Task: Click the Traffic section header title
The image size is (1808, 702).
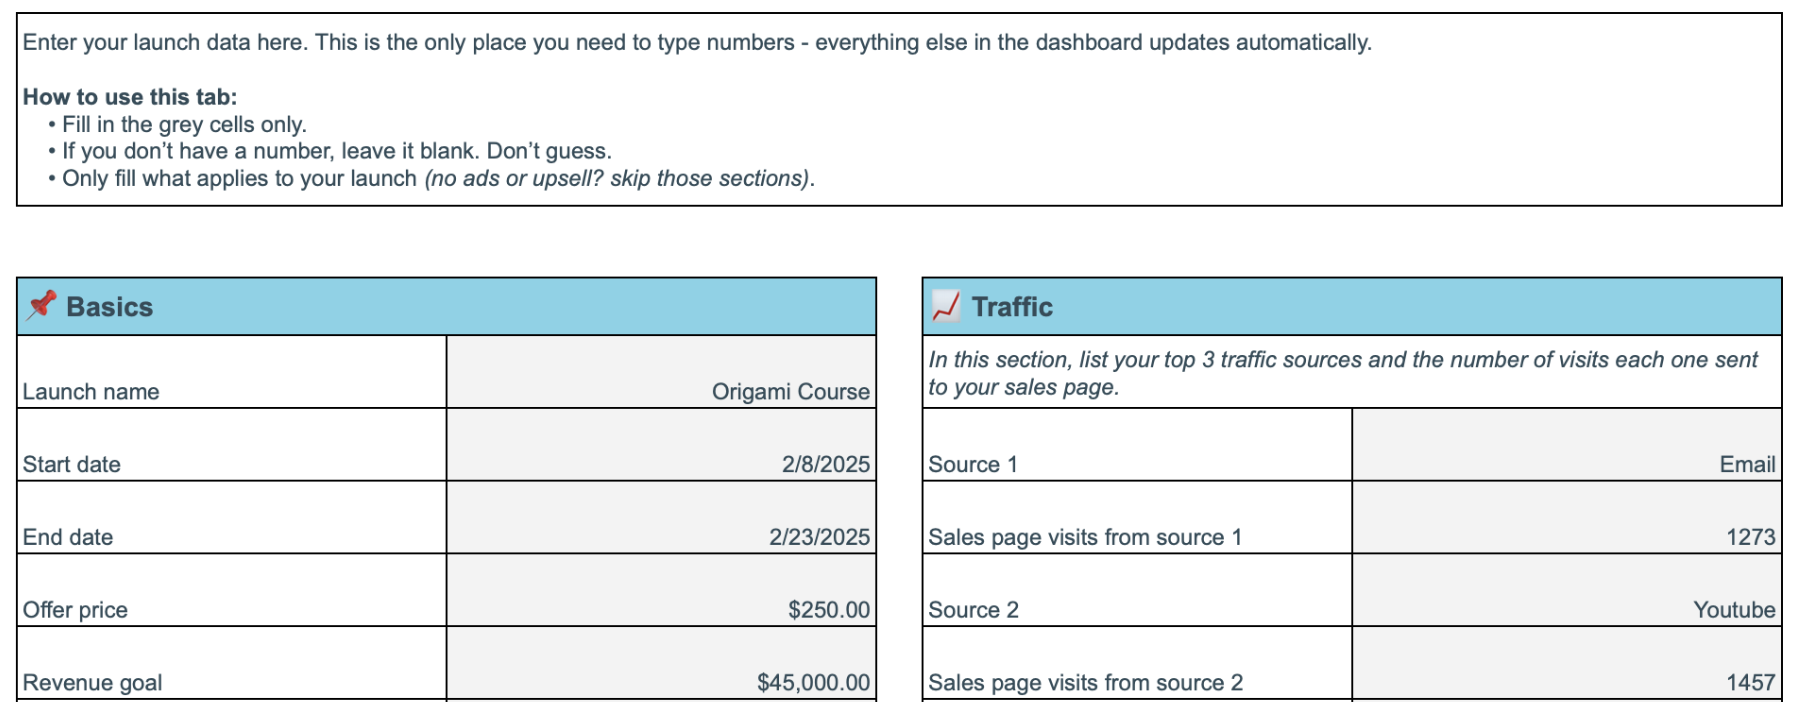Action: tap(1012, 307)
